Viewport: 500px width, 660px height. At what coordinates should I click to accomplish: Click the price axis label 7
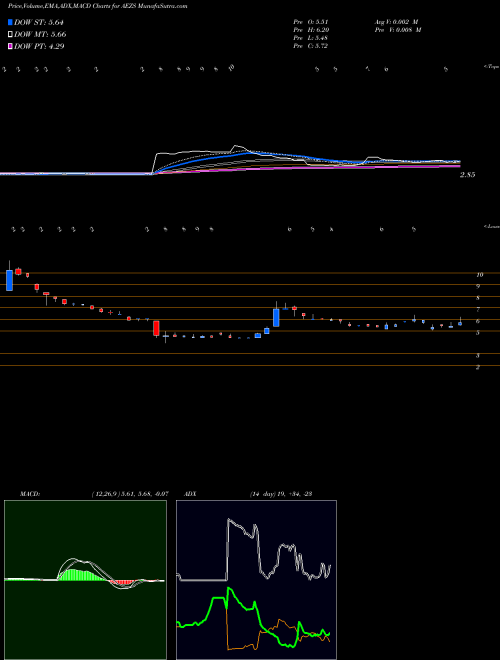[x=478, y=309]
